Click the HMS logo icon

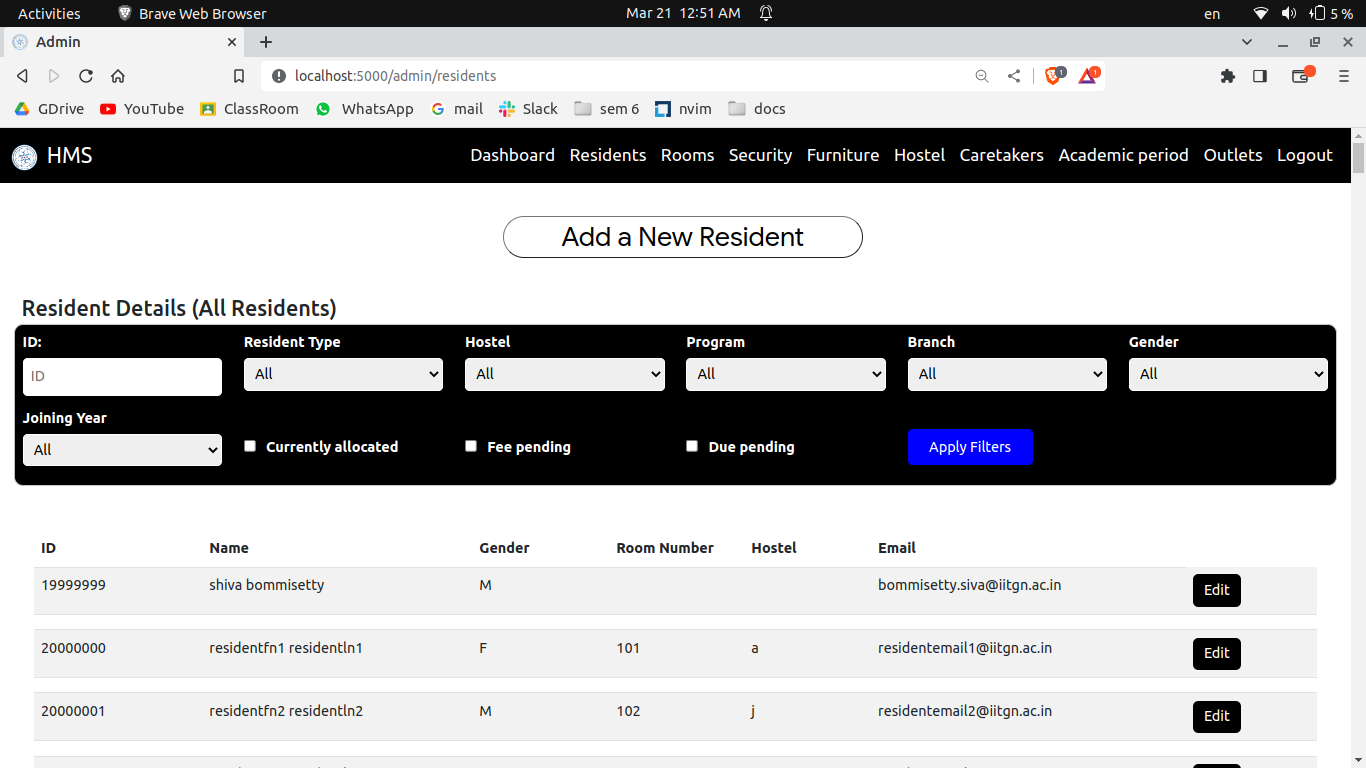pyautogui.click(x=24, y=156)
